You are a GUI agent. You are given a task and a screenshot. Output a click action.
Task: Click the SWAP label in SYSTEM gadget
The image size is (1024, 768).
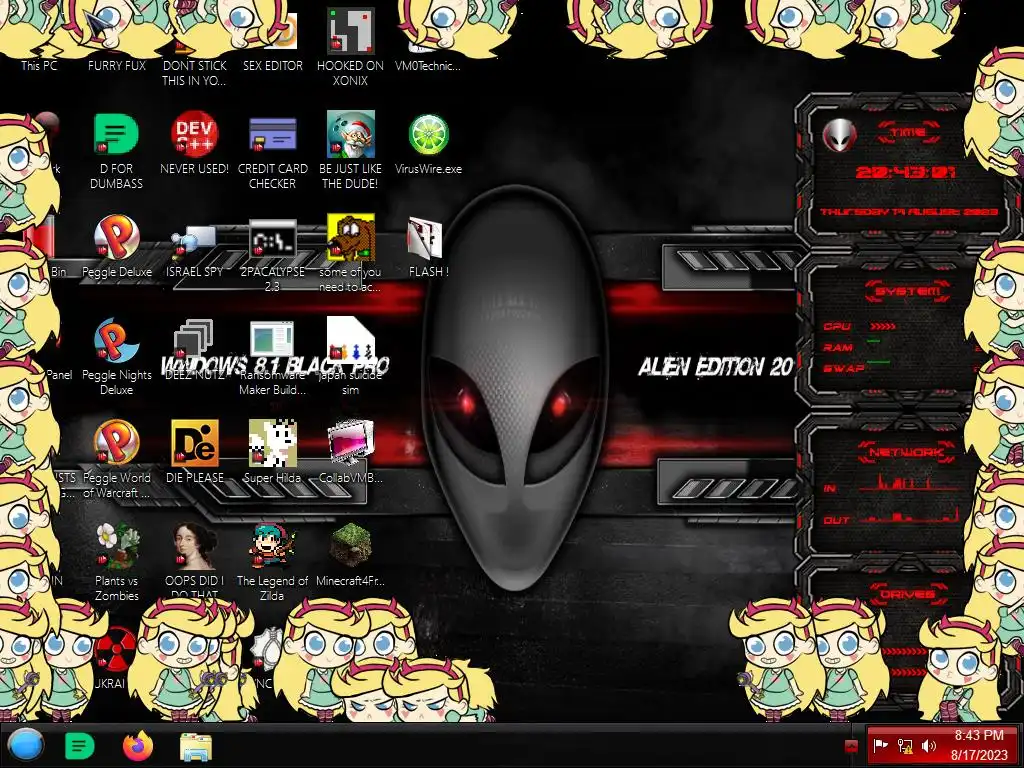pos(844,368)
